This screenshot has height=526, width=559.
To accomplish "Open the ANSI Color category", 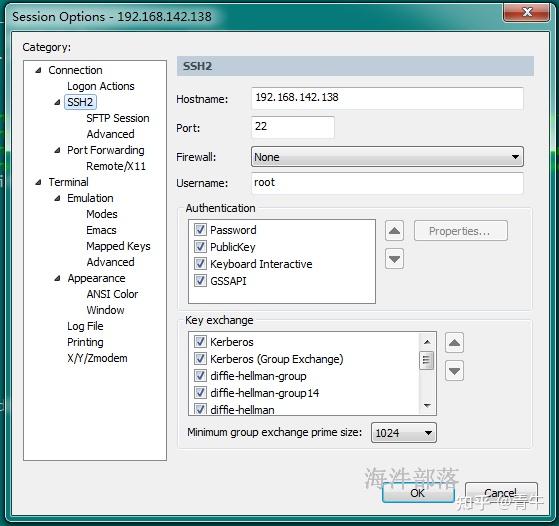I will pos(112,294).
